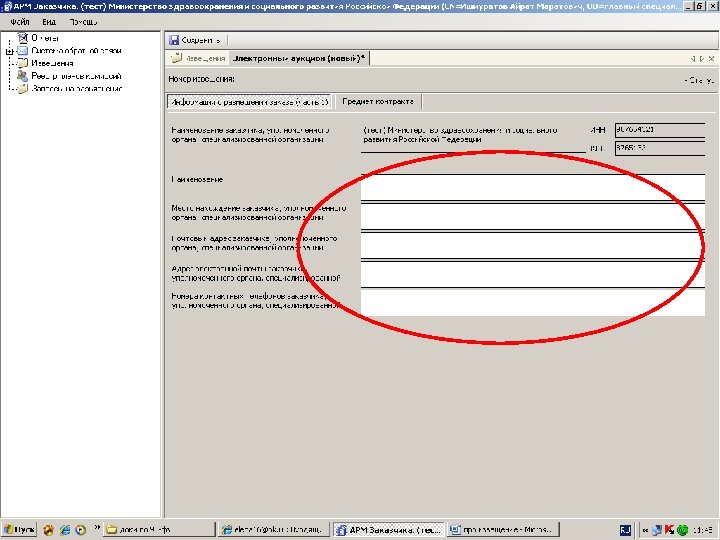Open the Windows Пуск start button
The width and height of the screenshot is (720, 540).
coord(19,529)
